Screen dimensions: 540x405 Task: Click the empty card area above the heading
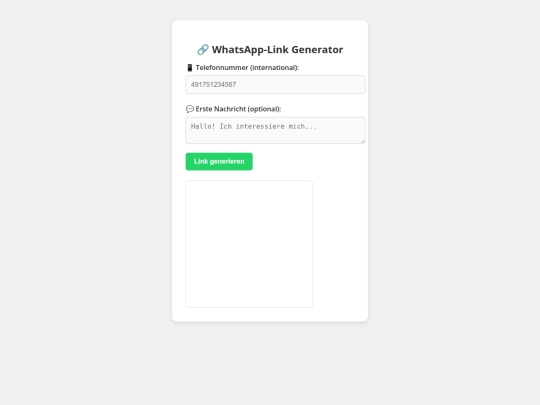coord(270,31)
